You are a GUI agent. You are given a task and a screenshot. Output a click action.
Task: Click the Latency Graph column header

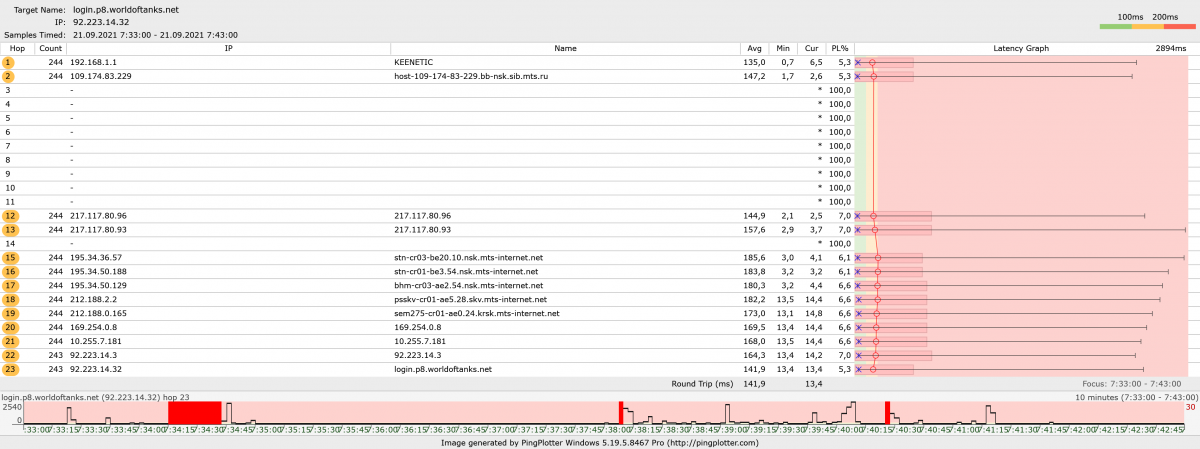tap(1021, 48)
